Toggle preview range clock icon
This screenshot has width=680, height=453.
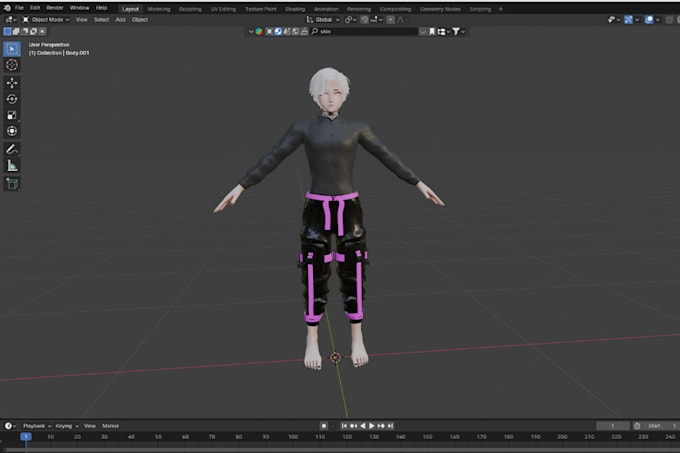(x=637, y=426)
